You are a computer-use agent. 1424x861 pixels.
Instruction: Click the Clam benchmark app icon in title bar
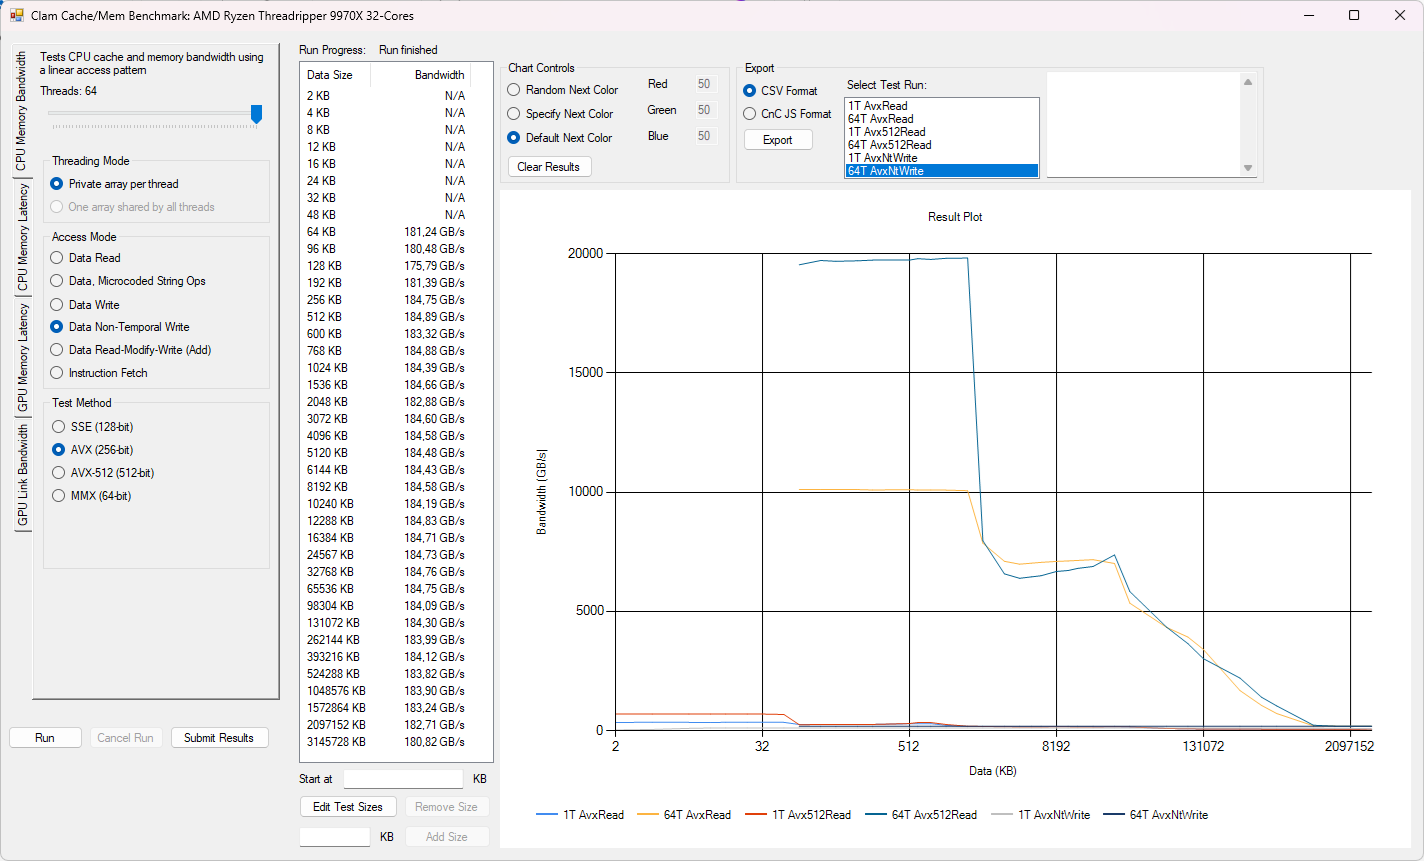[17, 16]
